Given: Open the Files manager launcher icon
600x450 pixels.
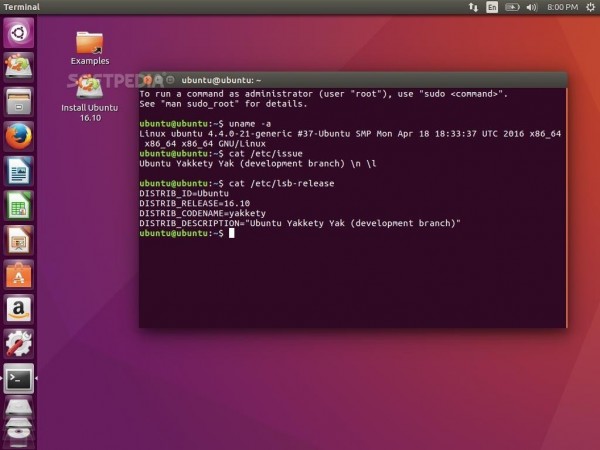Looking at the screenshot, I should tap(18, 101).
